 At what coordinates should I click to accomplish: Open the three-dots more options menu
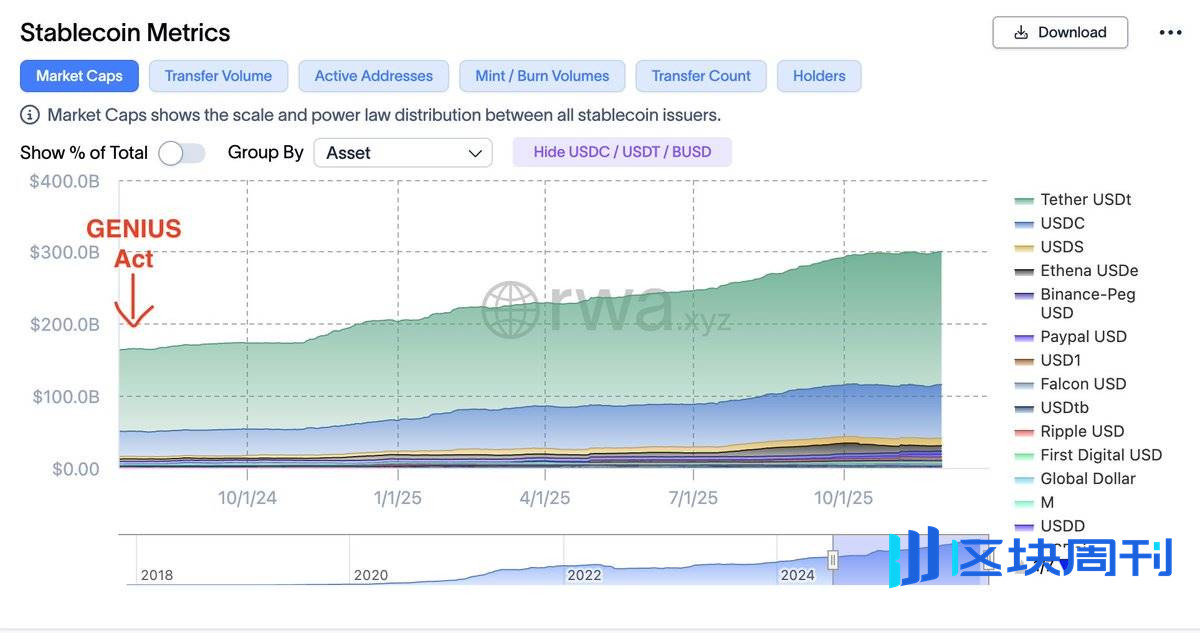[x=1170, y=33]
